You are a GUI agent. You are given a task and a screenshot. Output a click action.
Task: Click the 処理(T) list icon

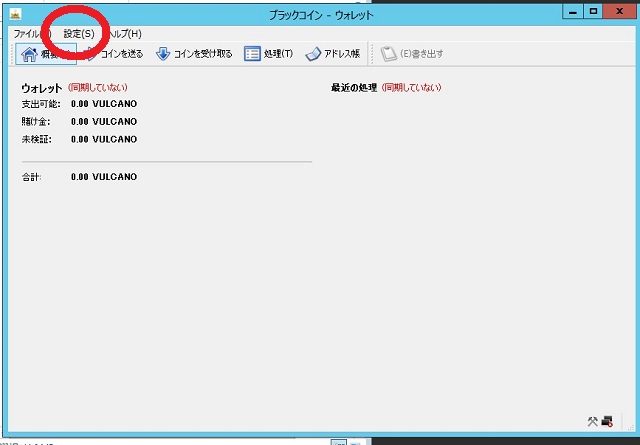coord(252,54)
